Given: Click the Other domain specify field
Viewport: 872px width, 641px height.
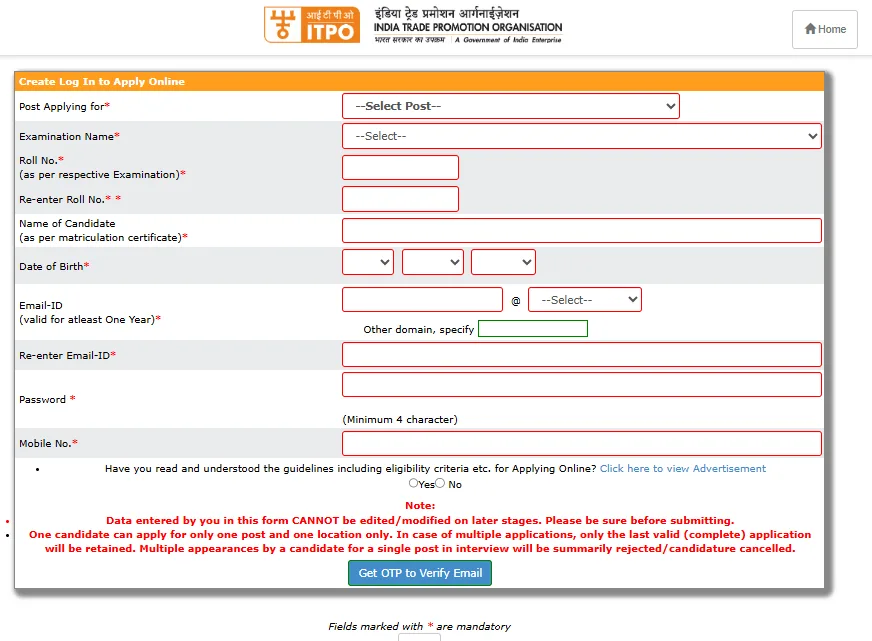Looking at the screenshot, I should [533, 329].
